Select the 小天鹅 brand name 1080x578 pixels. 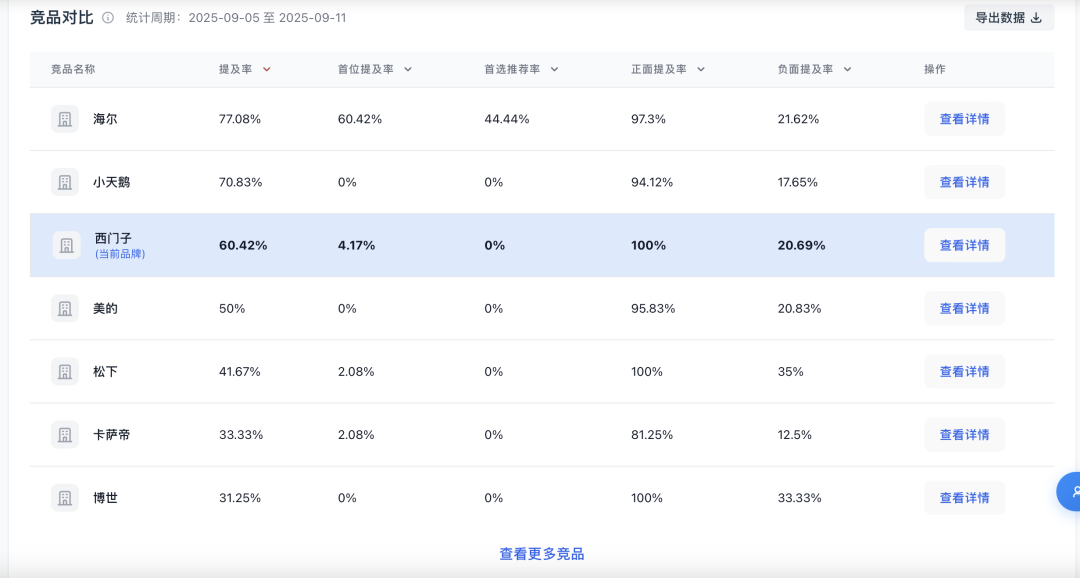point(112,183)
